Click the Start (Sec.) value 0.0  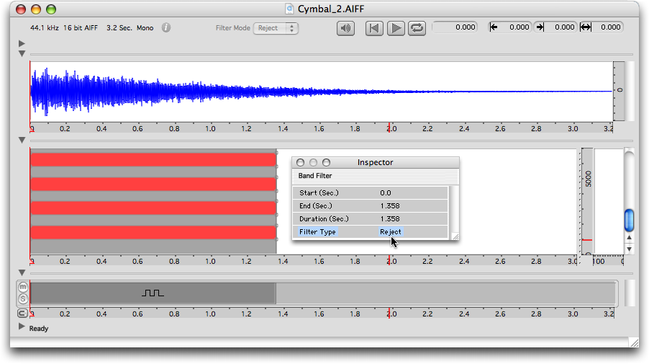point(385,193)
